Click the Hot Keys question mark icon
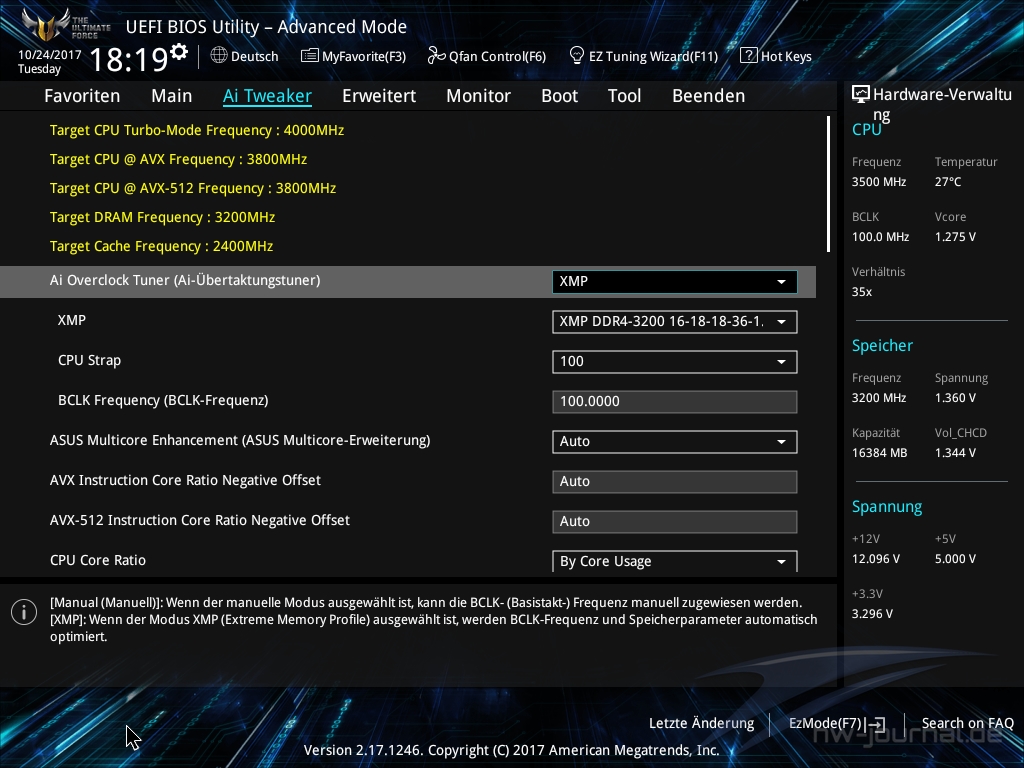The width and height of the screenshot is (1024, 768). [748, 56]
